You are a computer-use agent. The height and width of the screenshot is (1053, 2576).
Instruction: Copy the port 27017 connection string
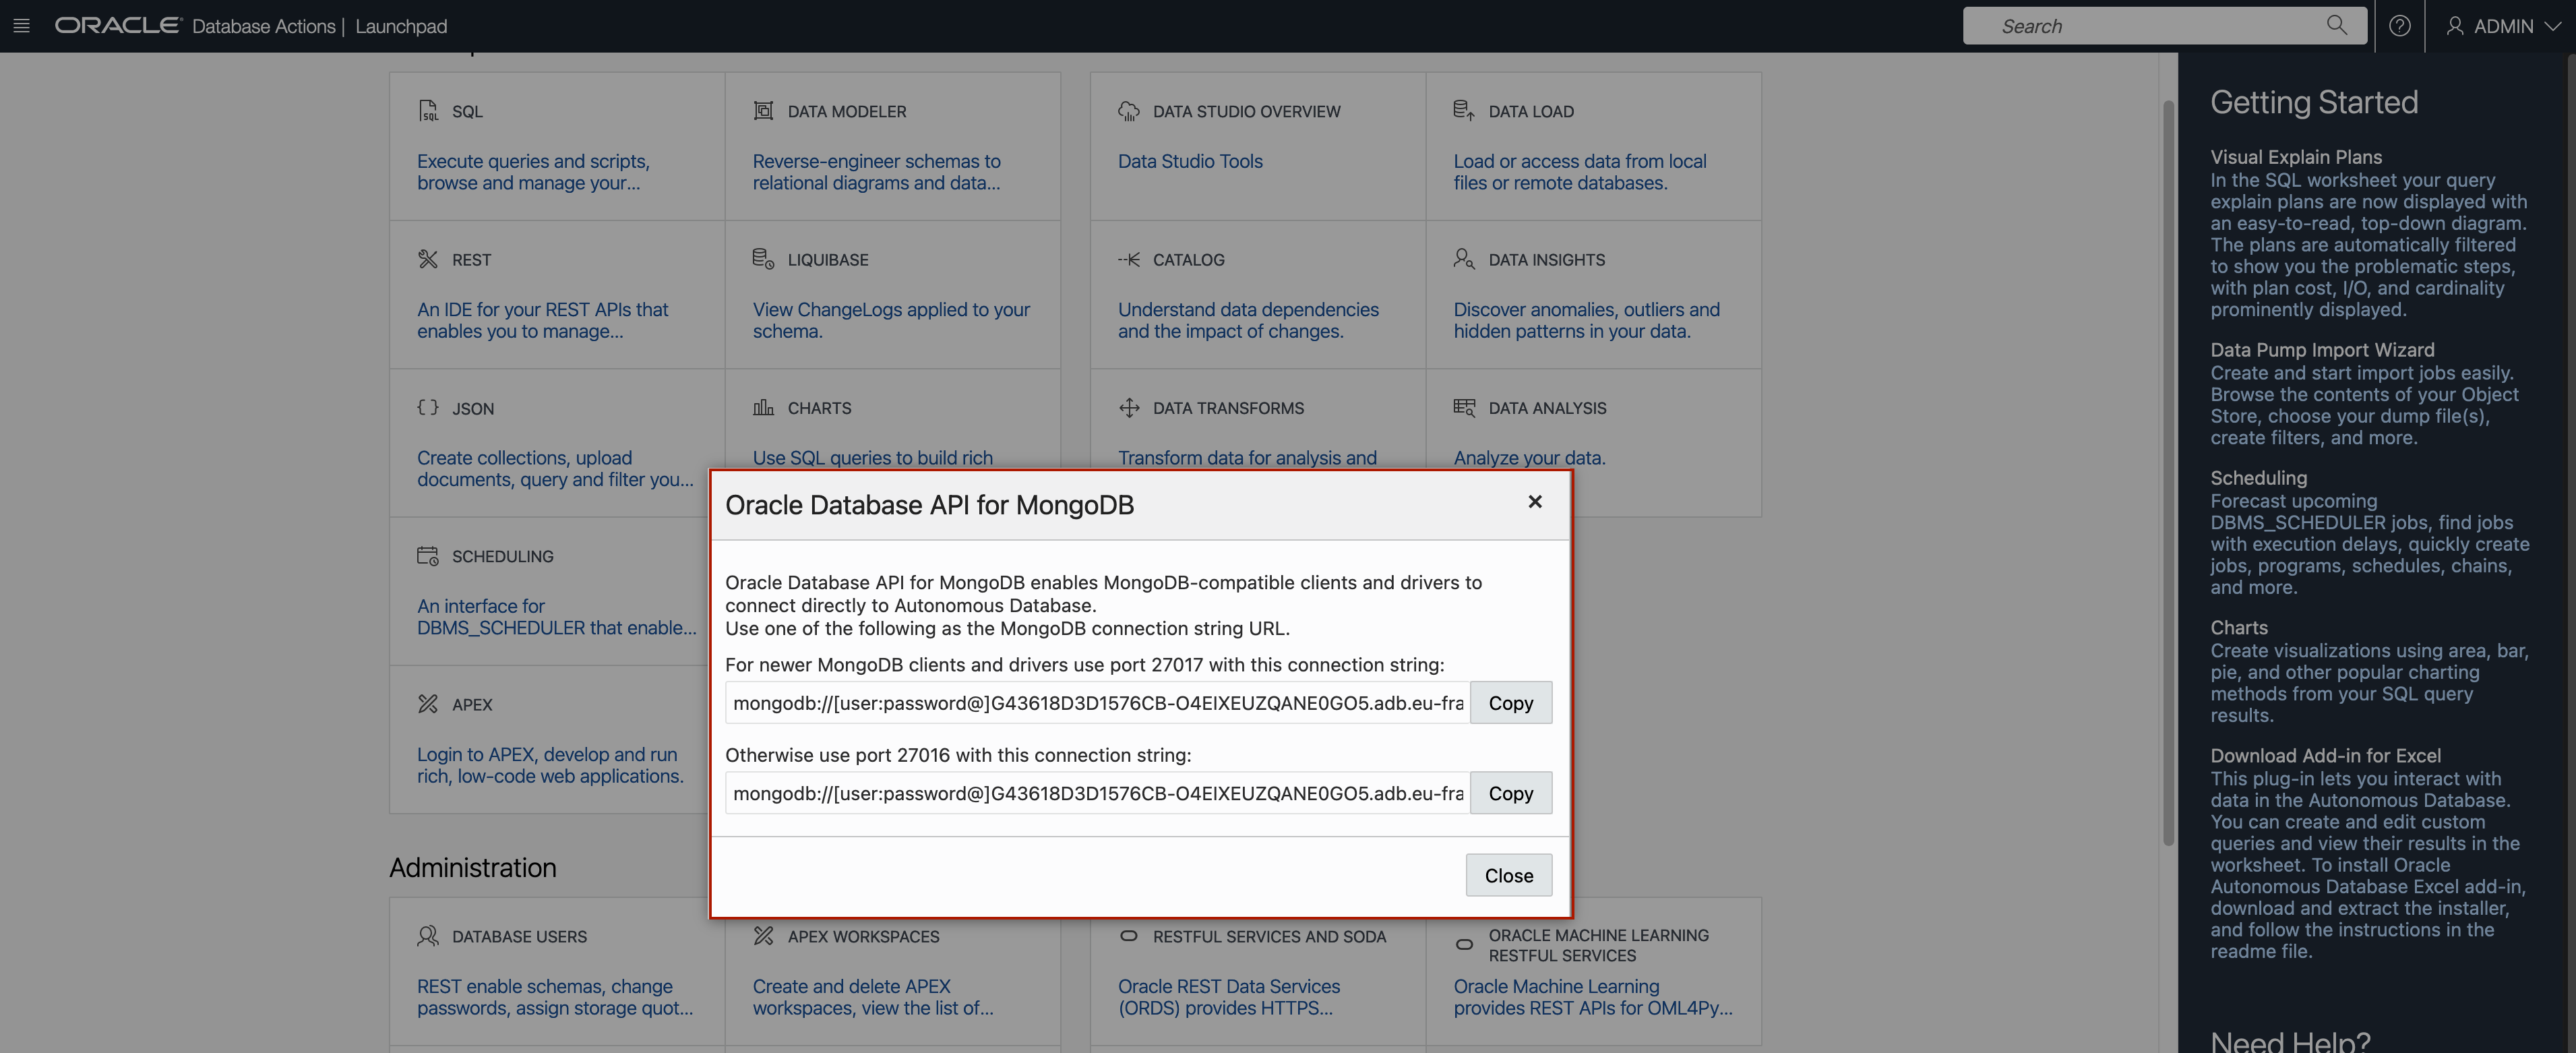[1510, 702]
